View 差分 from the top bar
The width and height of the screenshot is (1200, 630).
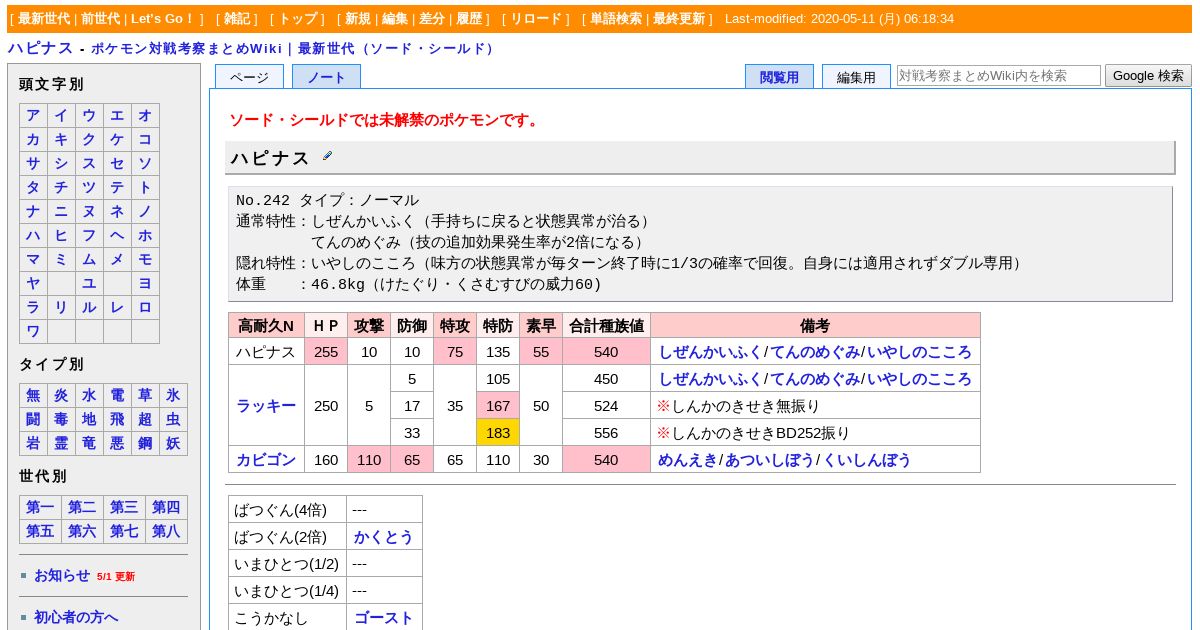click(432, 19)
